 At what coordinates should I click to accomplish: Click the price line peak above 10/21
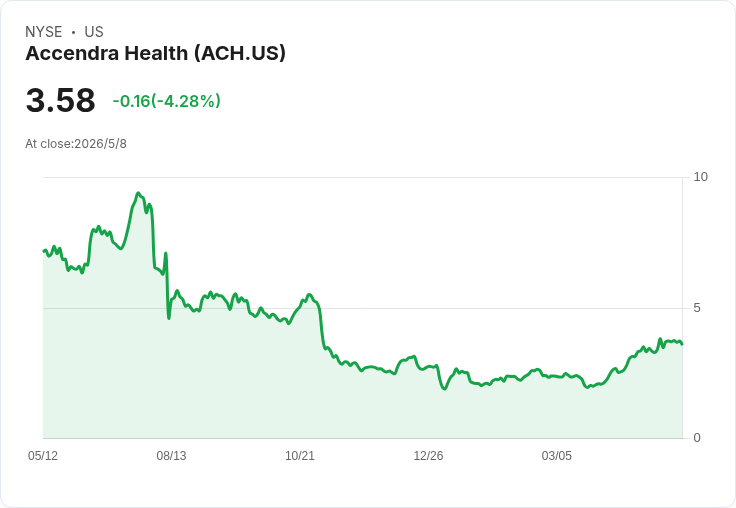click(309, 295)
